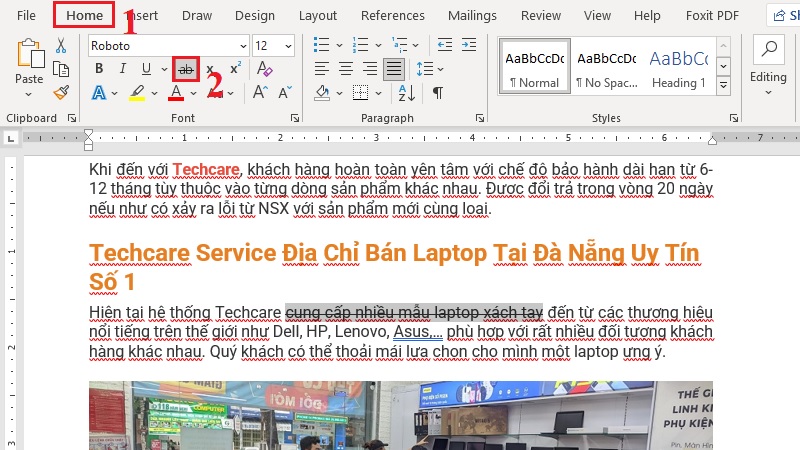Toggle Justify alignment

[x=394, y=69]
